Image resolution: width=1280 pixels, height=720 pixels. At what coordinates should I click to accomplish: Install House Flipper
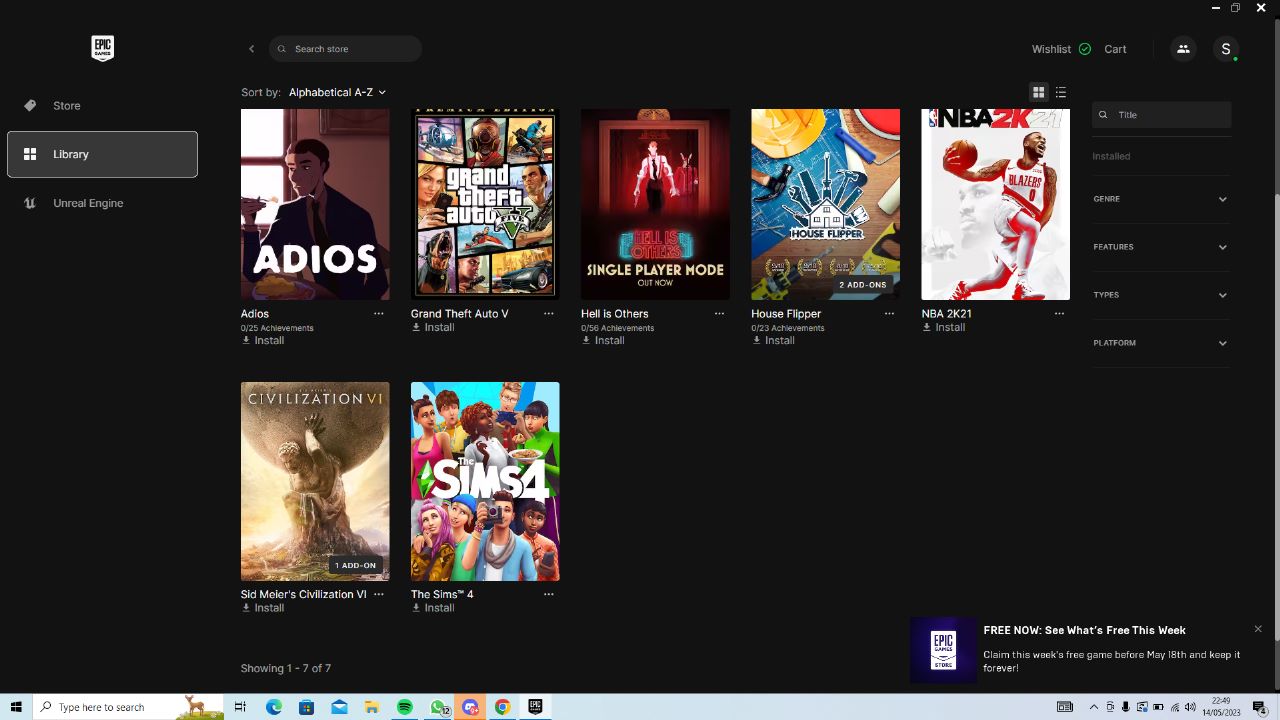pyautogui.click(x=773, y=341)
